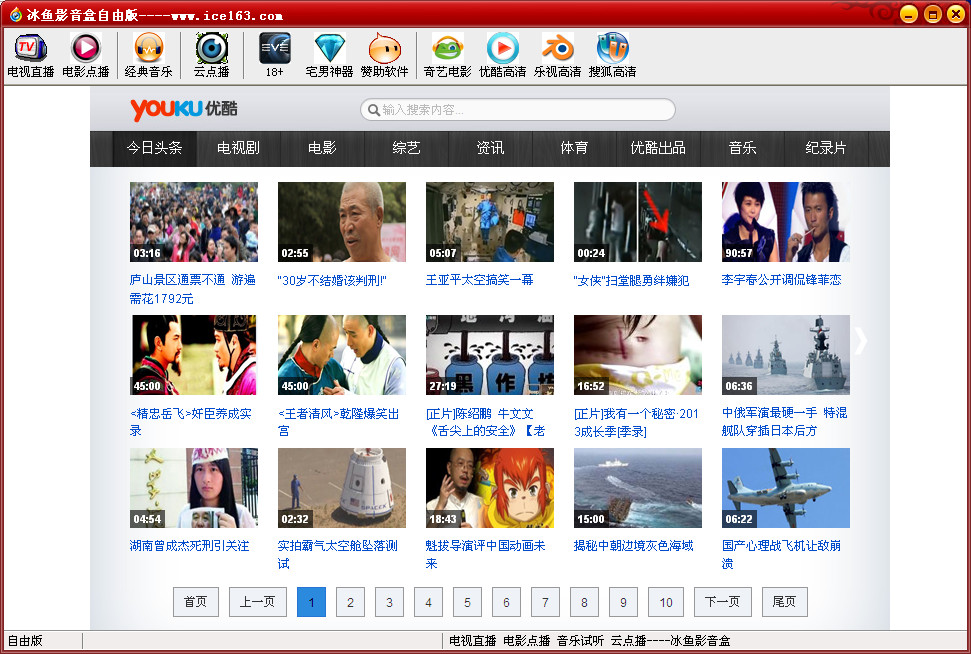The image size is (971, 654).
Task: Switch to 优酷出品 tab
Action: tap(658, 148)
